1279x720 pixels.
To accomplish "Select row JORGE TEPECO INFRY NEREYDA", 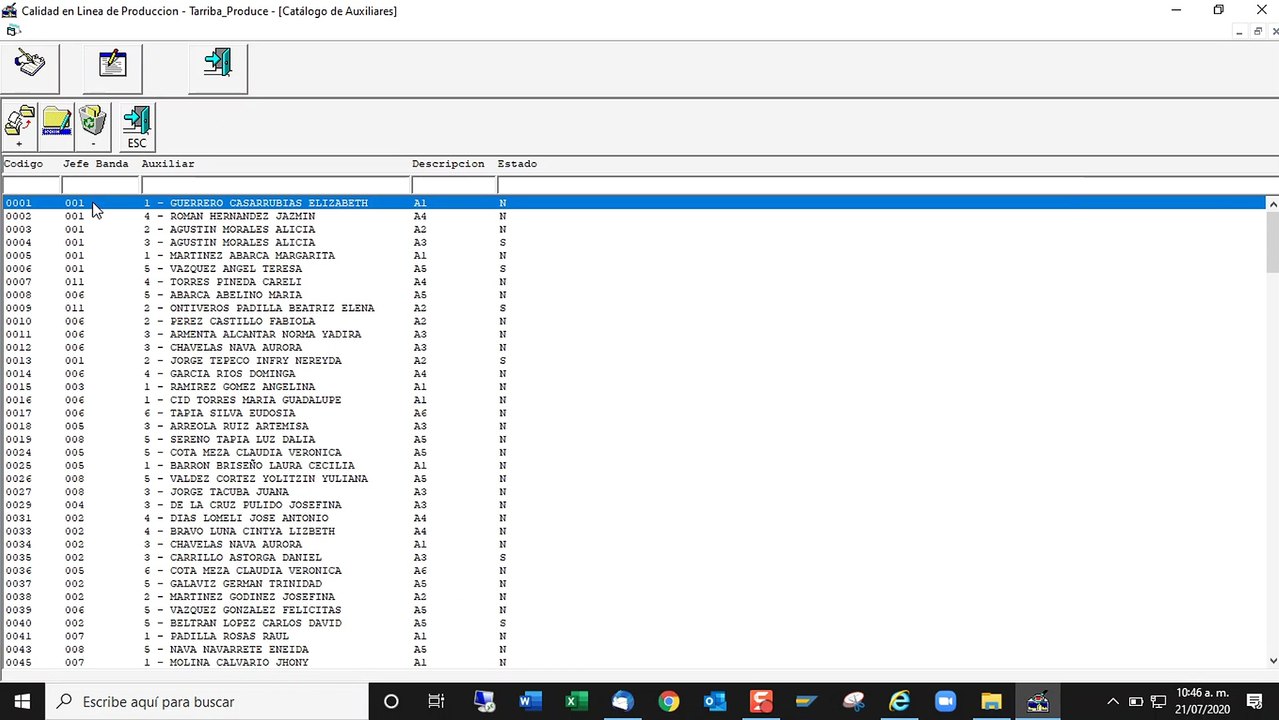I will [x=634, y=360].
